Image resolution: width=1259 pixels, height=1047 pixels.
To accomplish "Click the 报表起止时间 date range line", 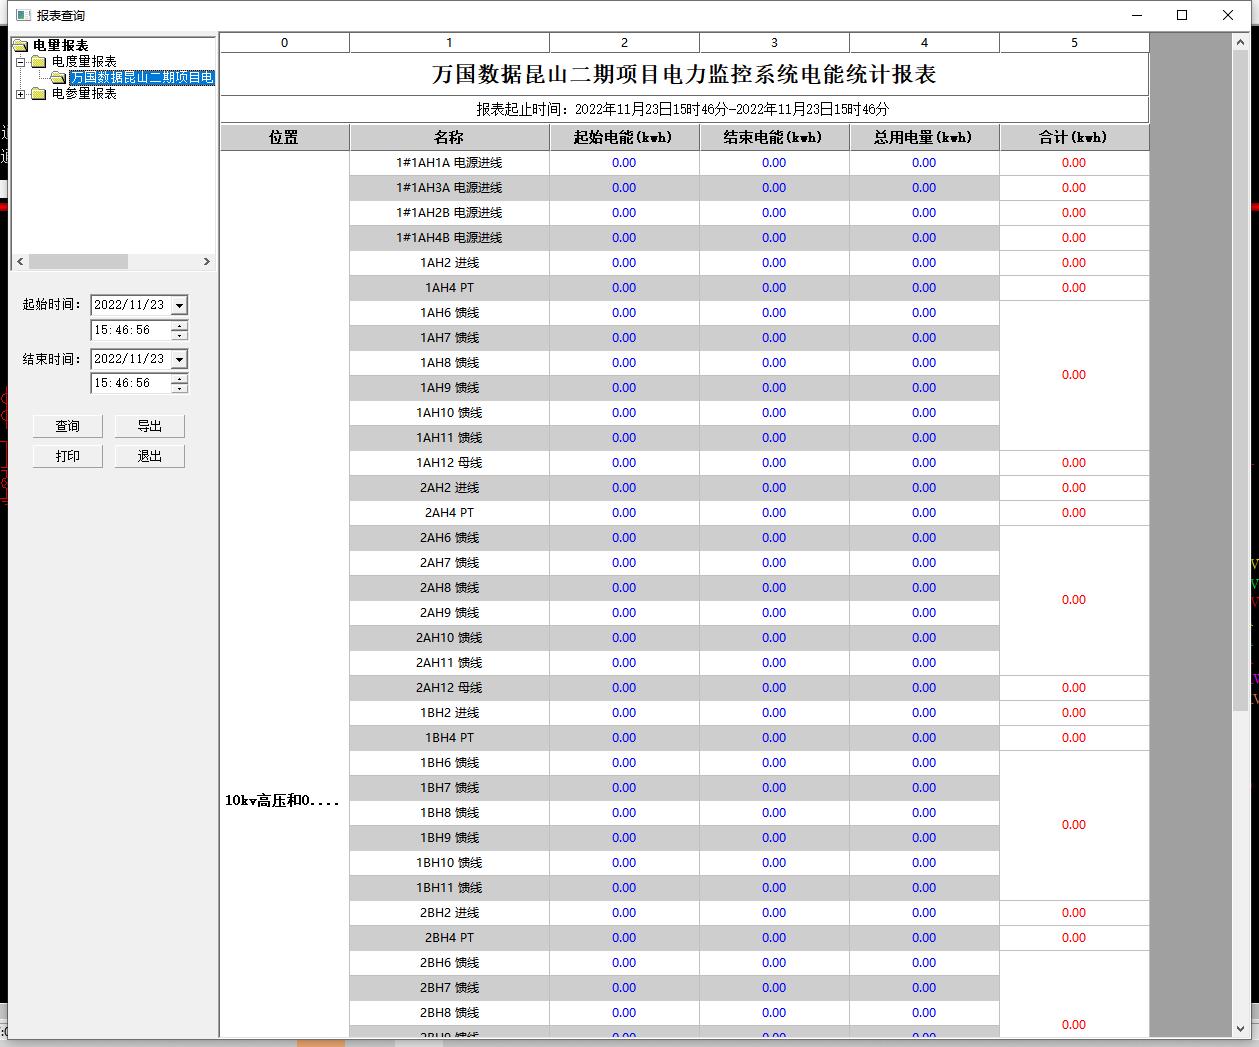I will coord(684,109).
